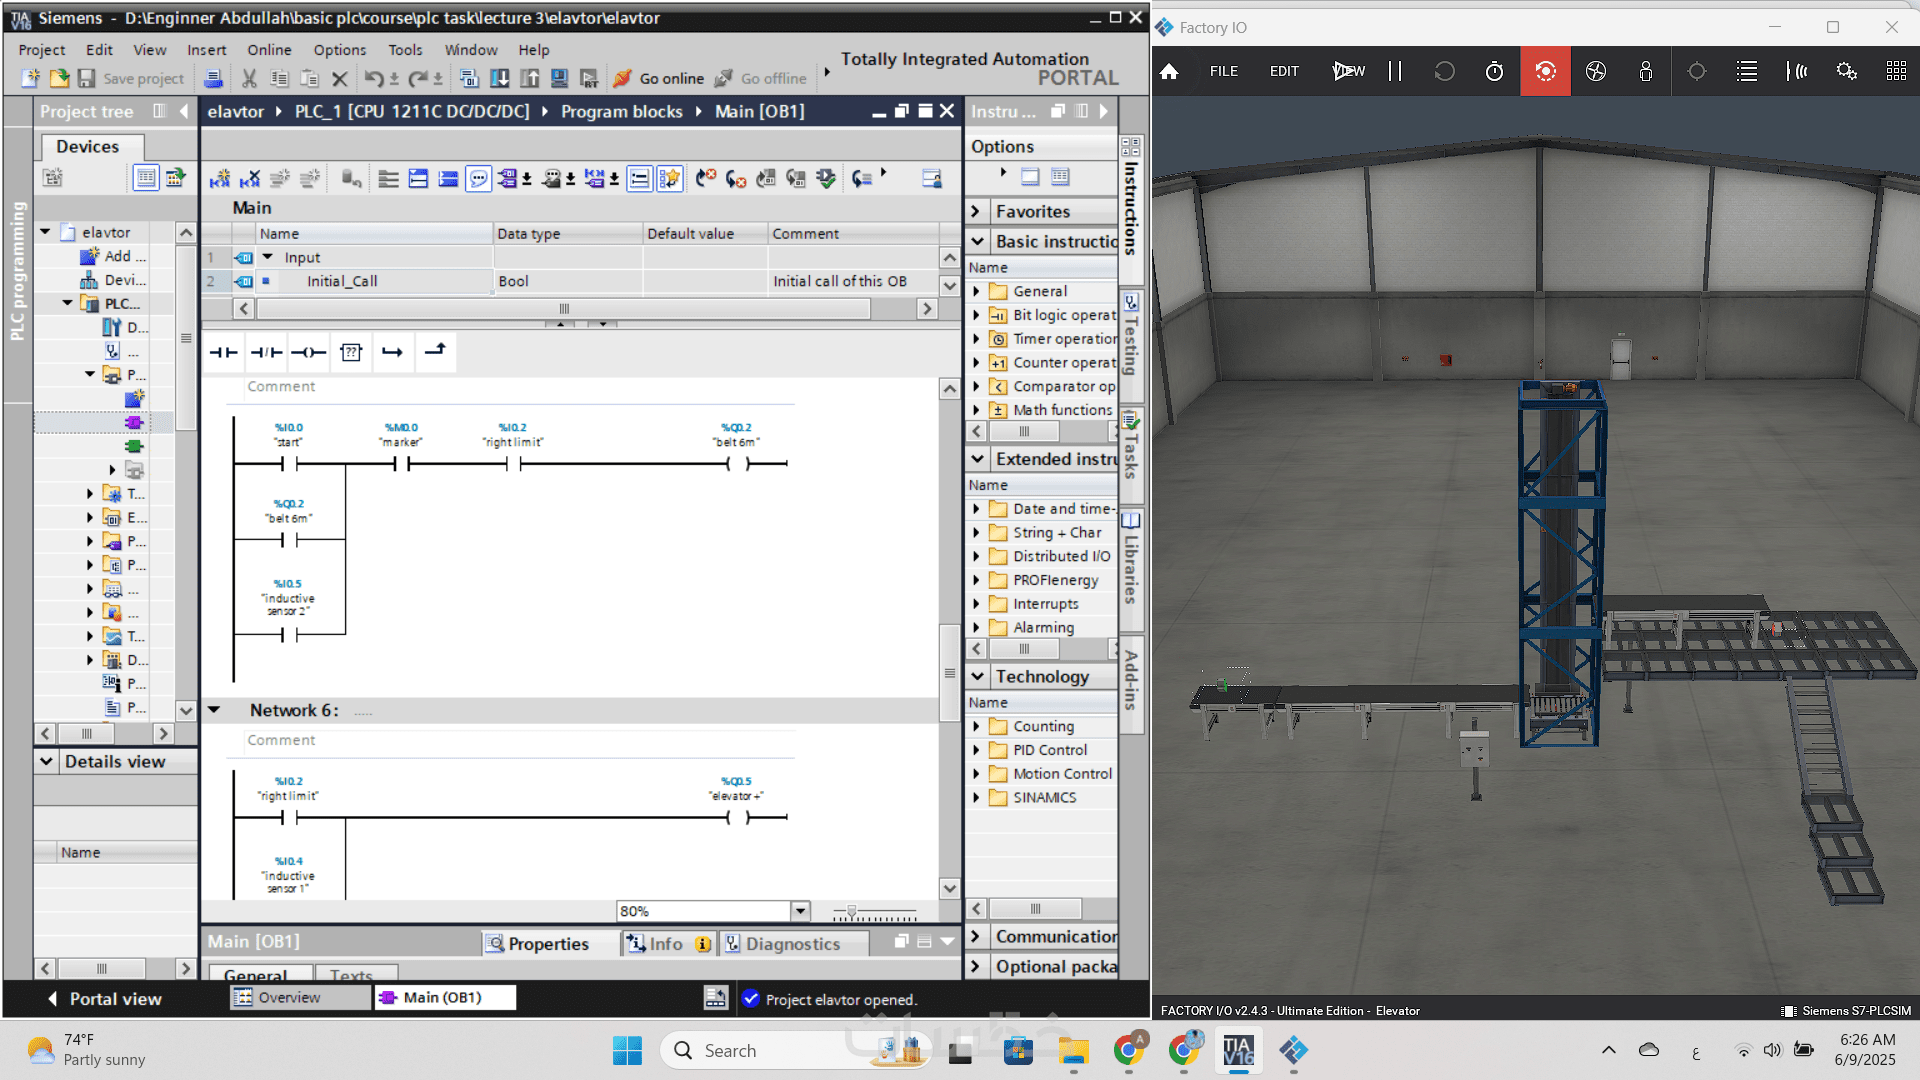This screenshot has width=1920, height=1080.
Task: Insert a normally closed contact
Action: [x=266, y=352]
